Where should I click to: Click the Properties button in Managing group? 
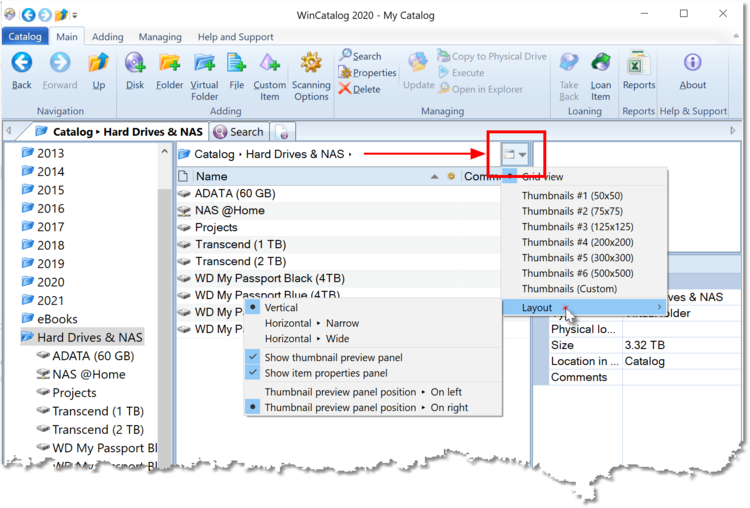[367, 73]
